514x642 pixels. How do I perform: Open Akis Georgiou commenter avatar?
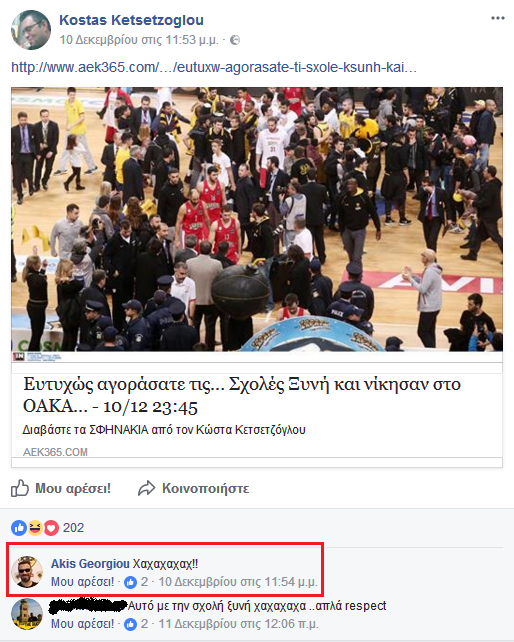(27, 572)
